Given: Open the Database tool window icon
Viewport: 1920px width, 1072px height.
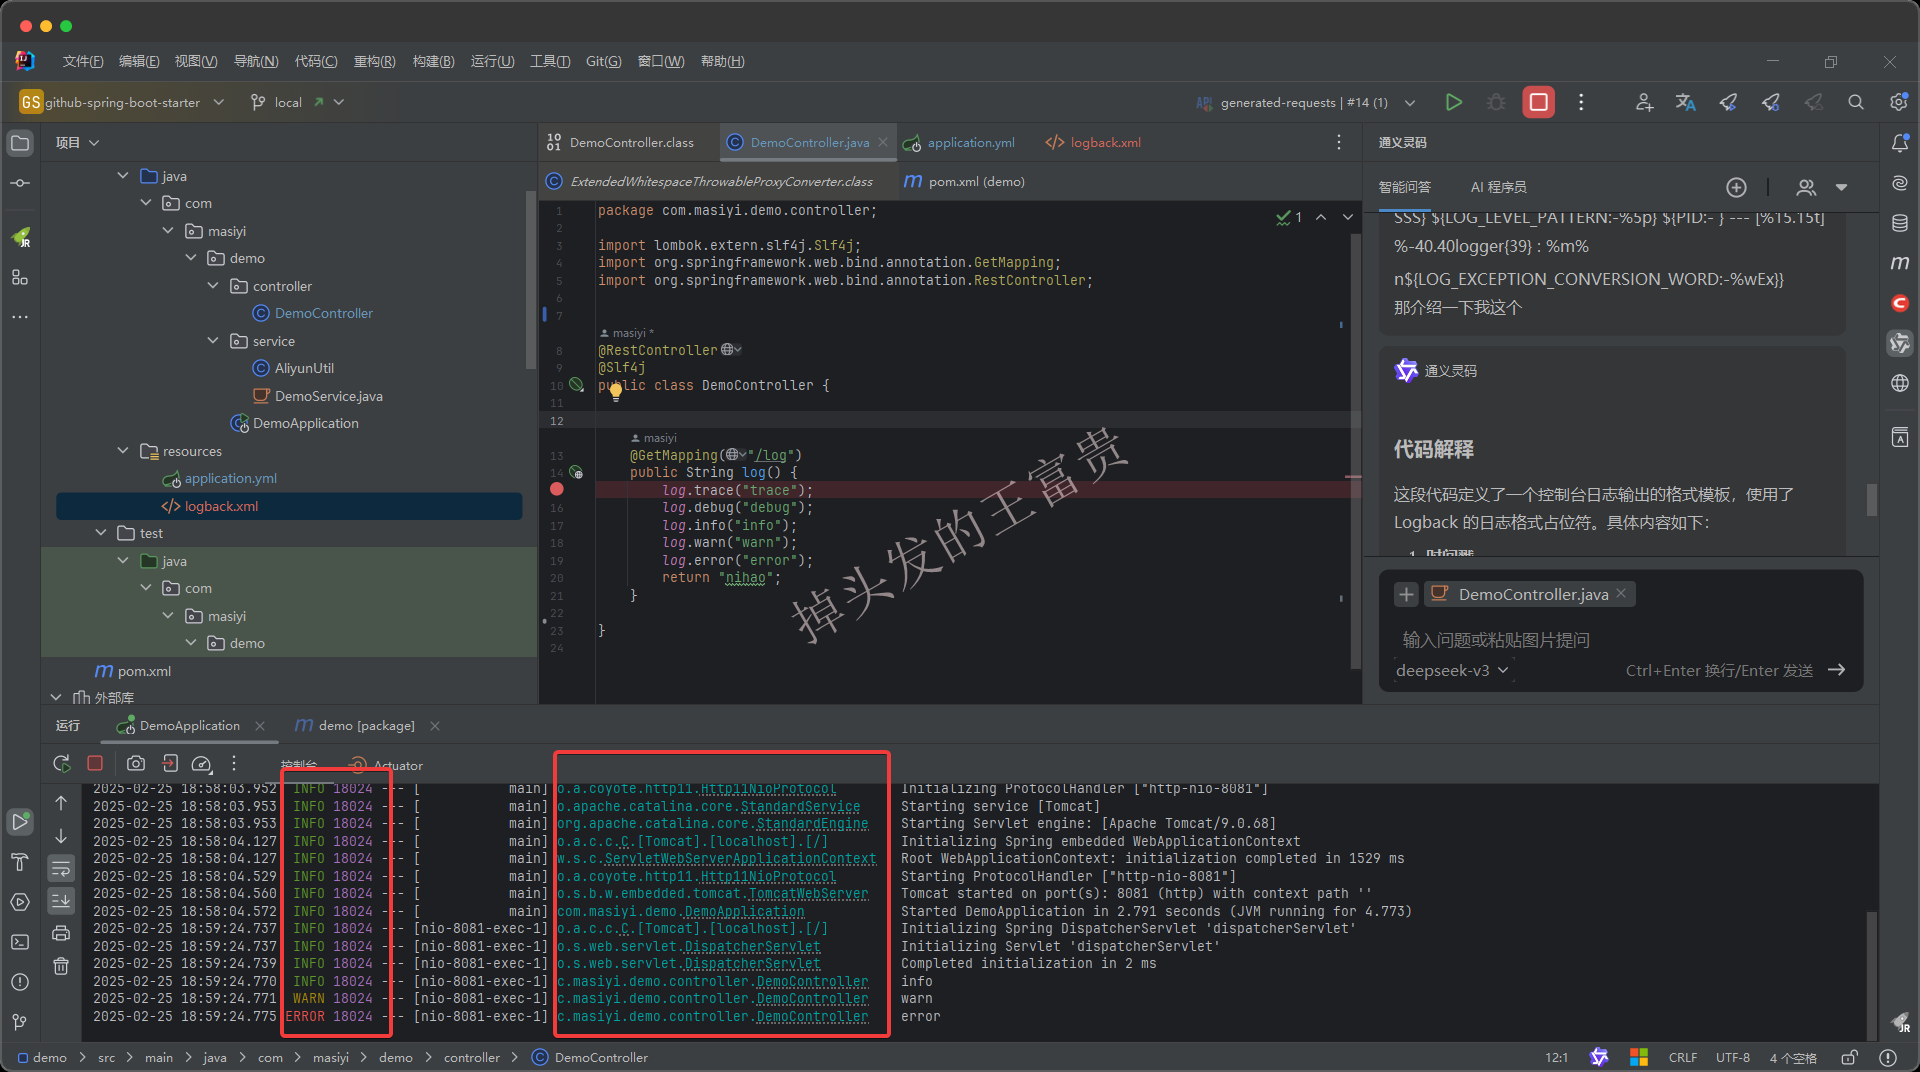Looking at the screenshot, I should tap(1900, 223).
